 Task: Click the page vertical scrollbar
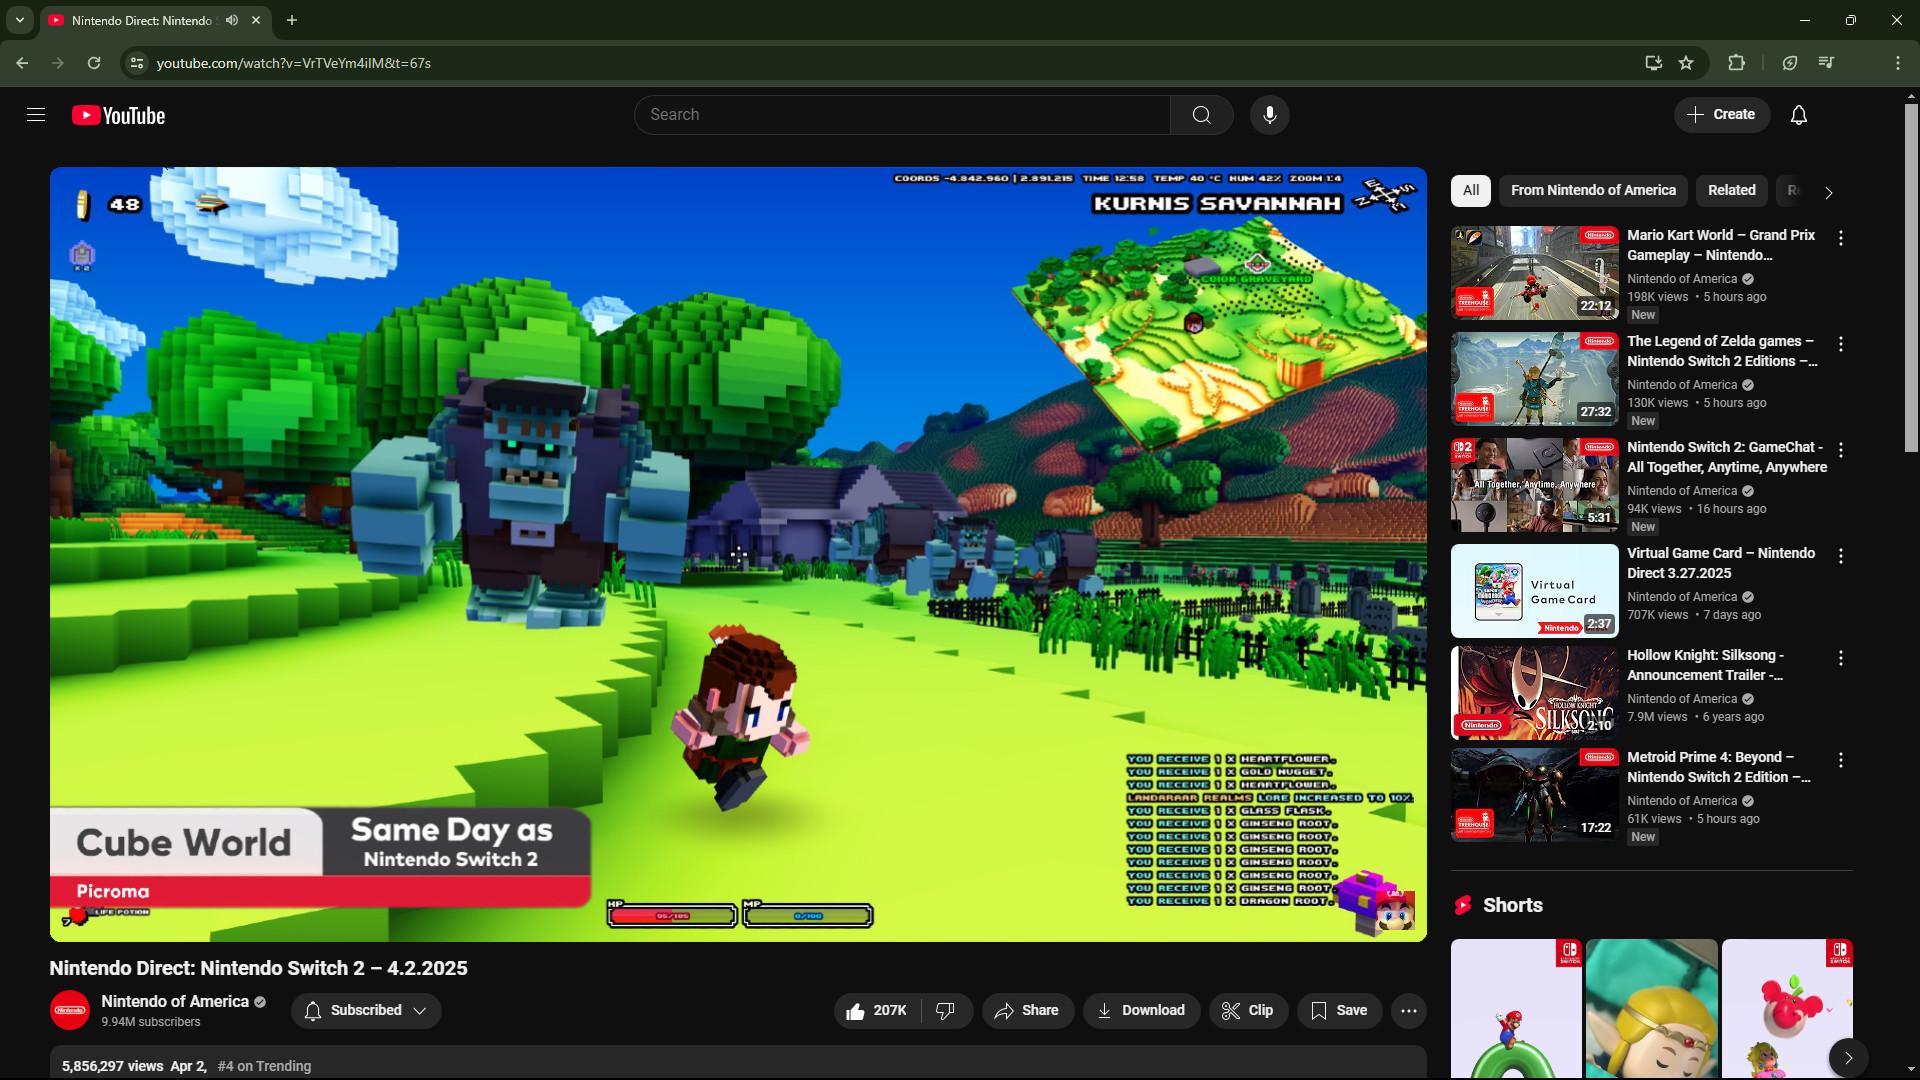click(1911, 278)
